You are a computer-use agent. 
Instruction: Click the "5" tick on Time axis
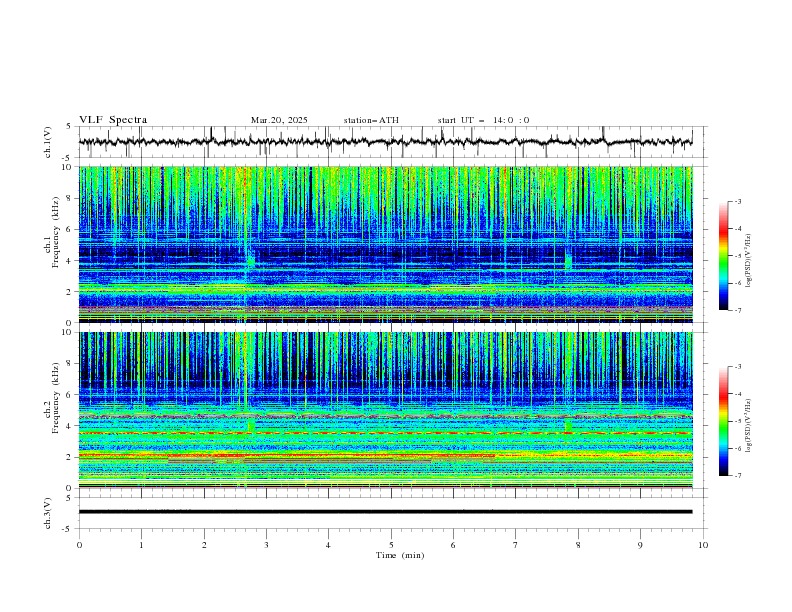coord(391,545)
